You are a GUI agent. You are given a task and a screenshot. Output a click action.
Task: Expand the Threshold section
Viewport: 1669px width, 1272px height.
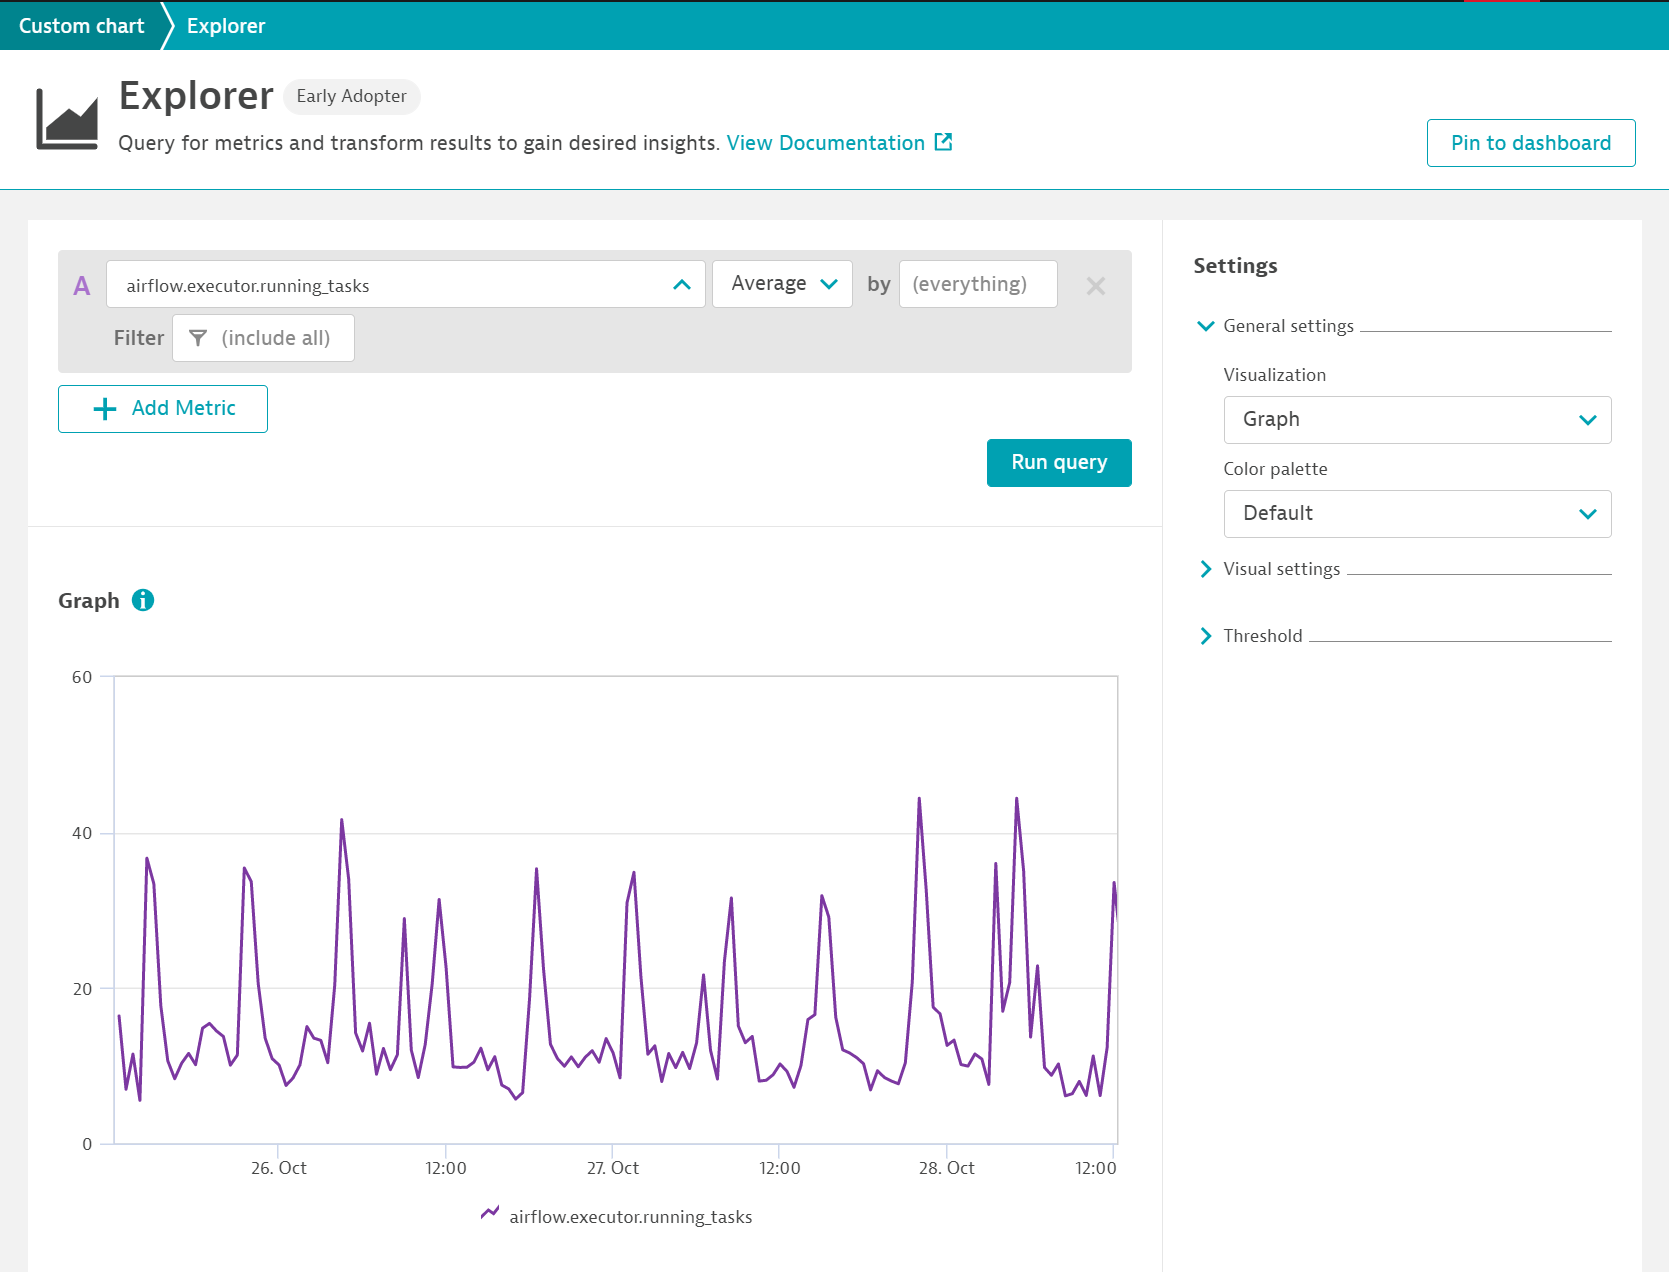point(1205,636)
